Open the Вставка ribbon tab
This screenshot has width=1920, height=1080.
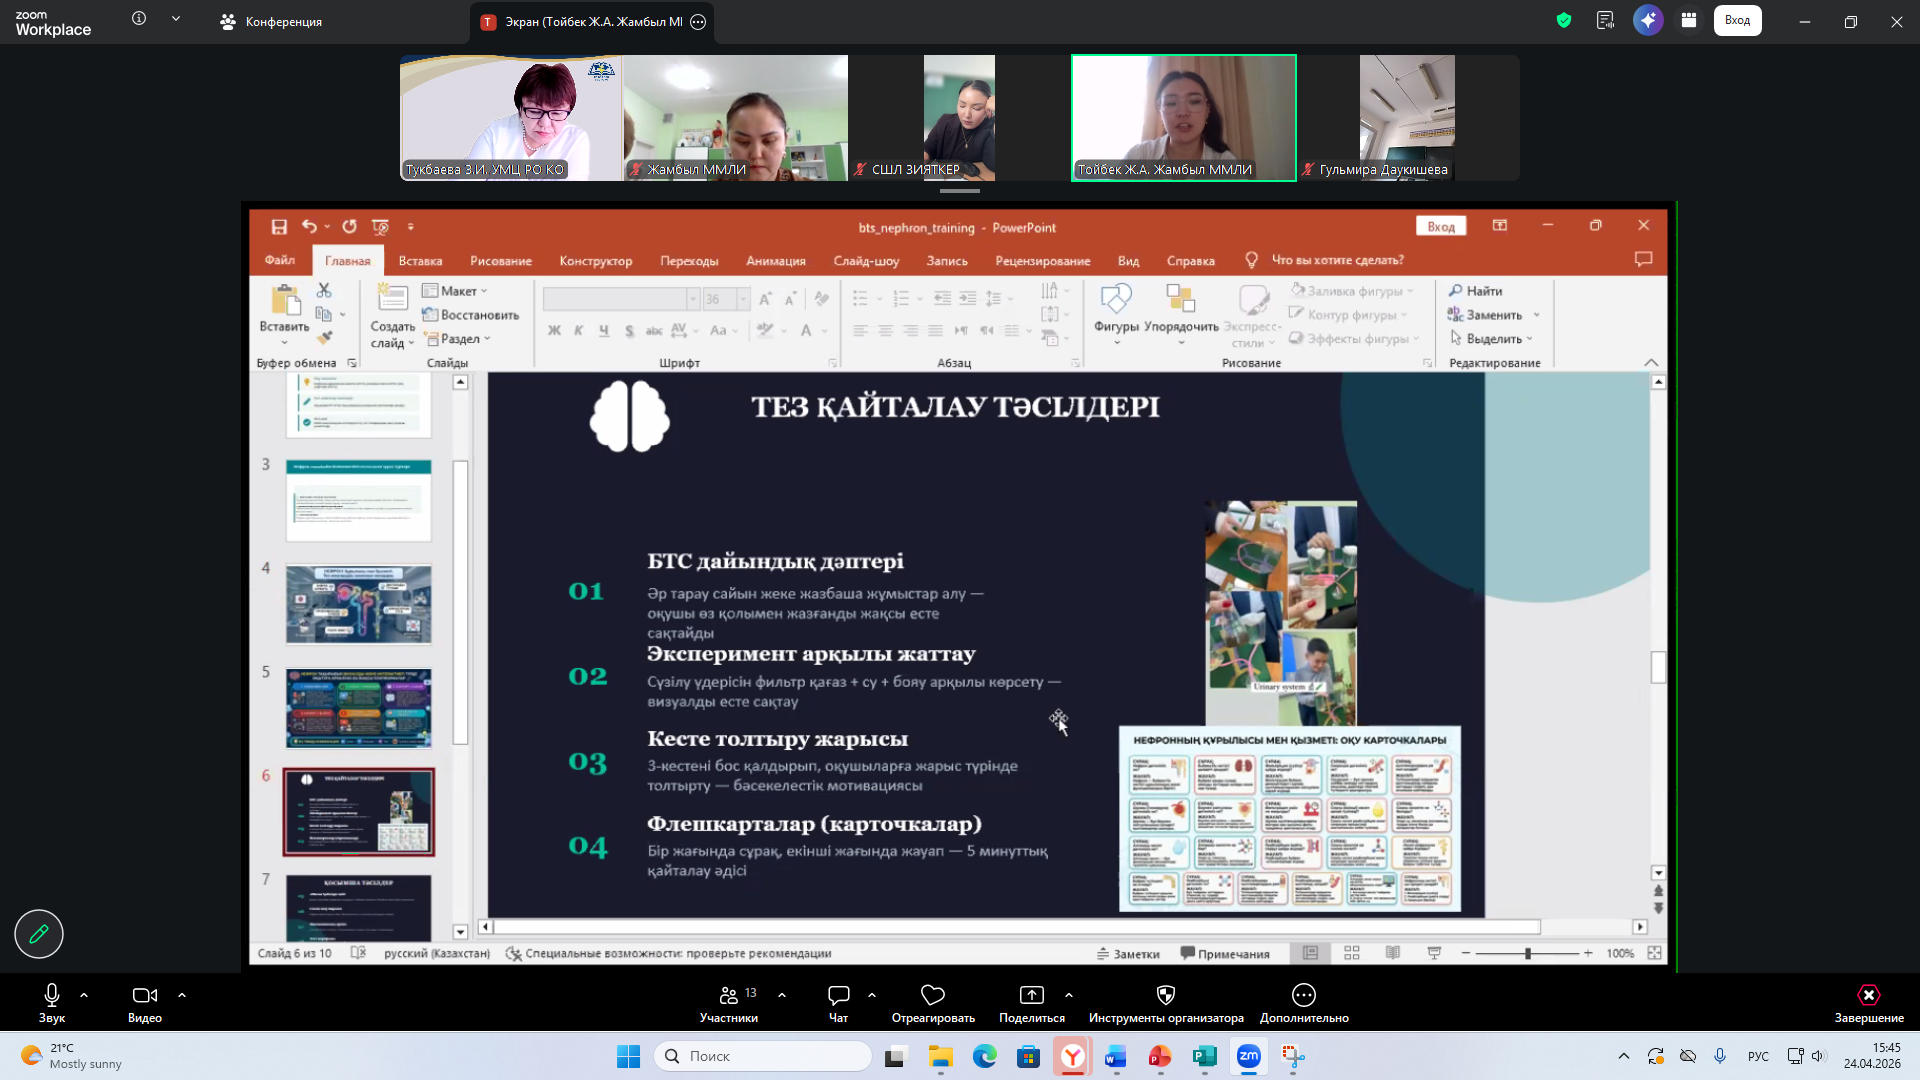tap(420, 260)
